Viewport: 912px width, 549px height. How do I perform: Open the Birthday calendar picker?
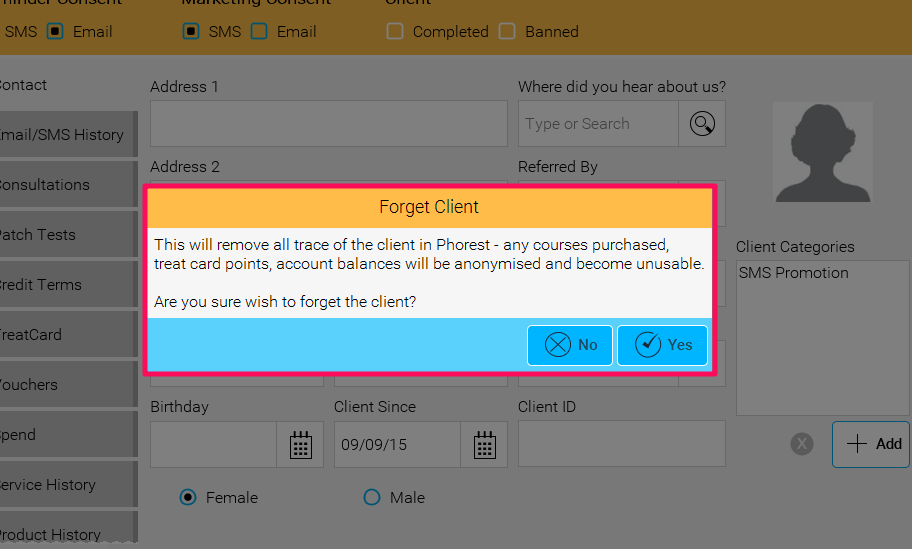(301, 445)
